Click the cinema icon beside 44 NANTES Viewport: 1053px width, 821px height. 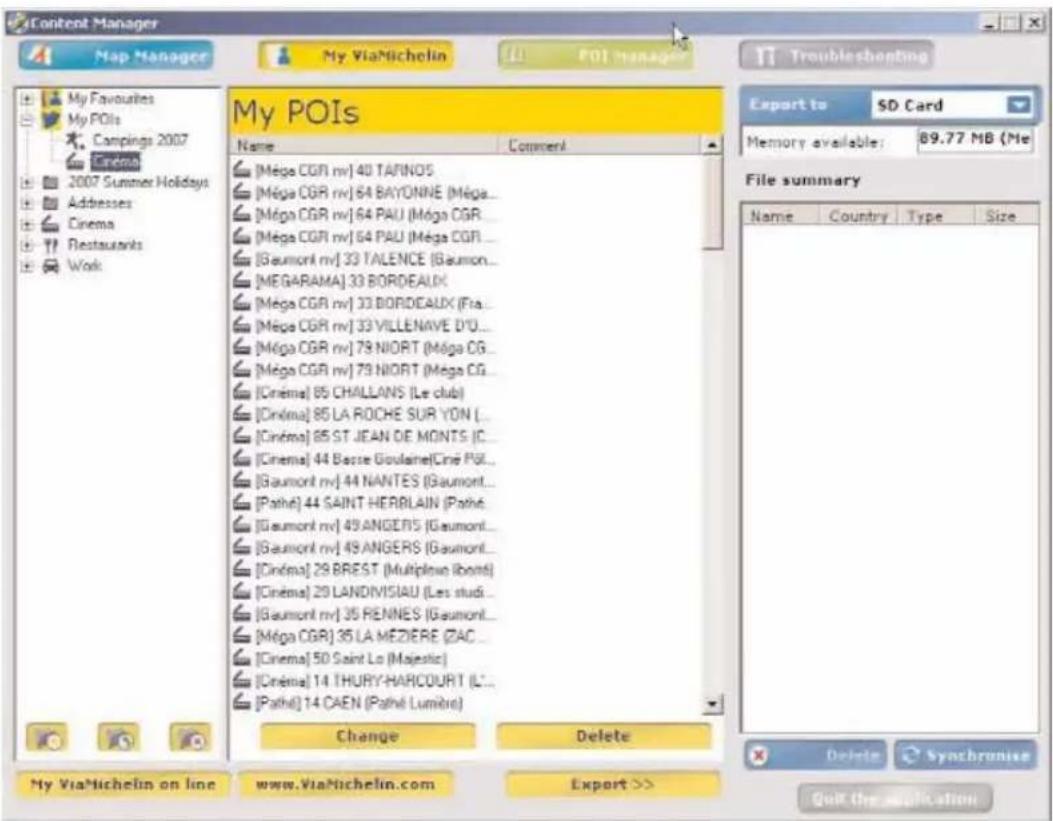coord(242,481)
